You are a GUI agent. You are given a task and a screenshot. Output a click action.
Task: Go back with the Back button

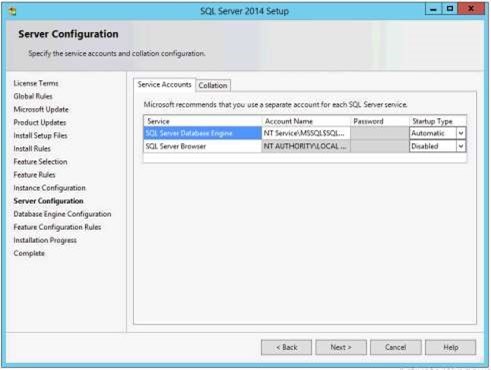[x=287, y=347]
